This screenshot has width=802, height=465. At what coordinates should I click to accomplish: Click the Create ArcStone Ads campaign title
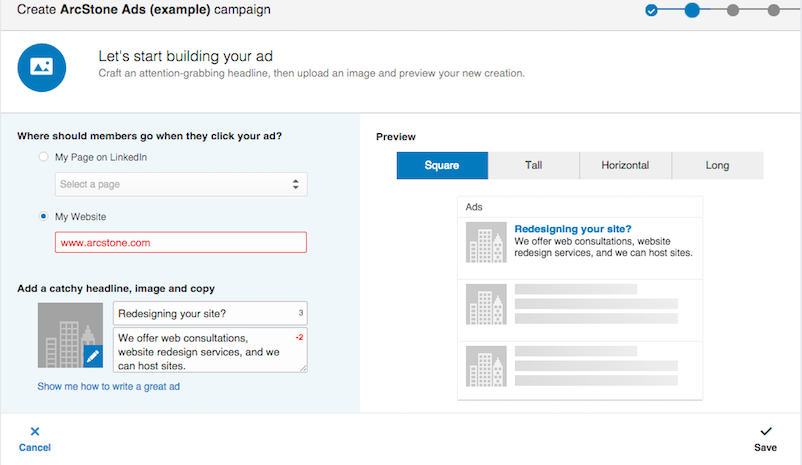pos(144,10)
